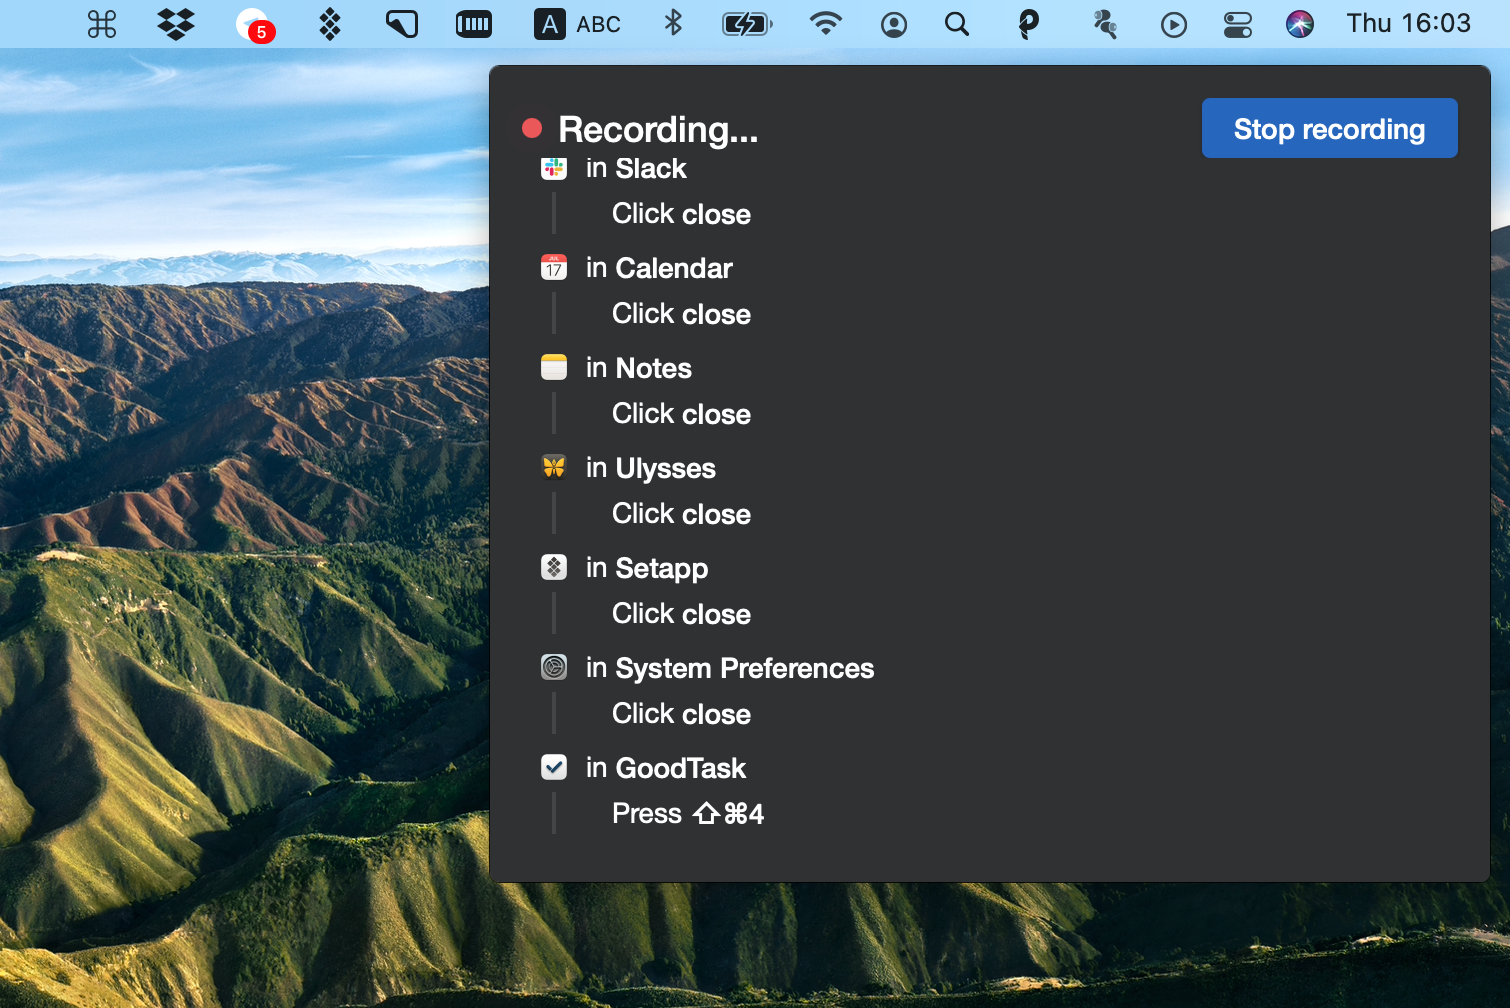The width and height of the screenshot is (1510, 1008).
Task: Click the Calendar app icon in recording list
Action: pyautogui.click(x=554, y=267)
